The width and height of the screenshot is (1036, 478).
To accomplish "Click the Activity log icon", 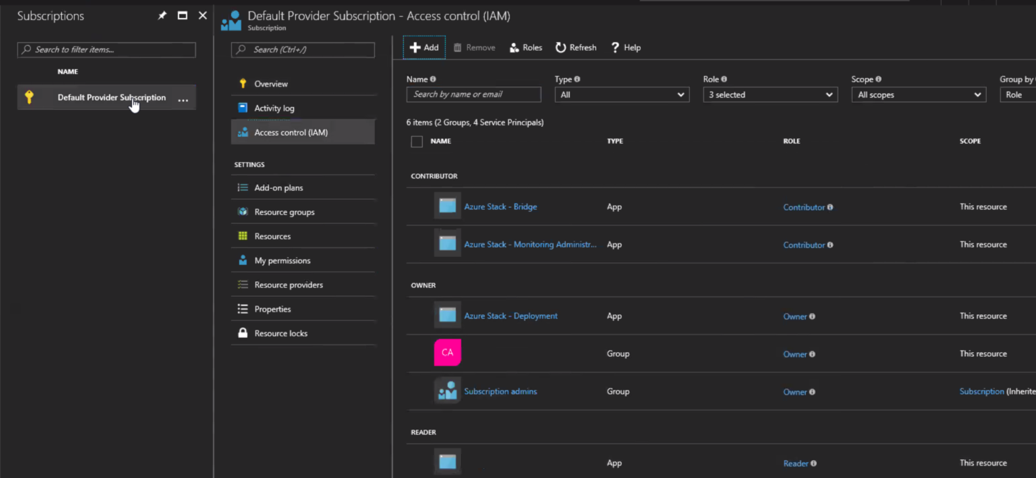I will (x=242, y=108).
